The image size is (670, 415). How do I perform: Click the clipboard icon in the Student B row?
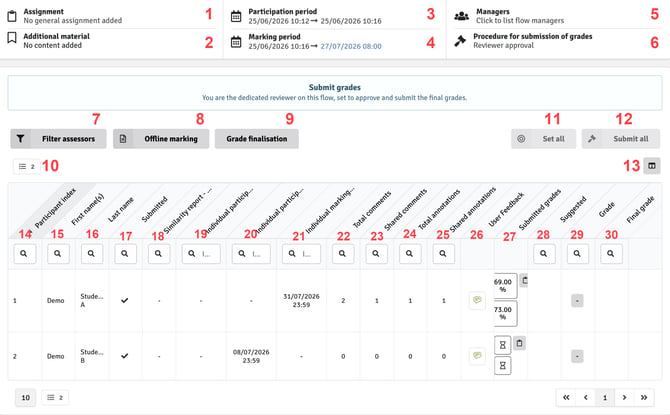[520, 343]
